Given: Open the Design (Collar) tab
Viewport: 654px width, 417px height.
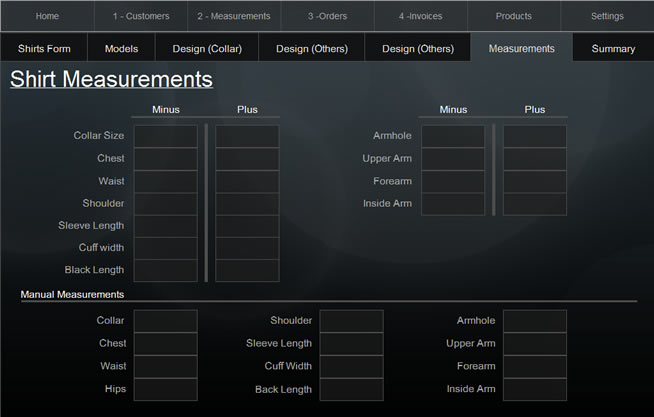Looking at the screenshot, I should point(207,49).
